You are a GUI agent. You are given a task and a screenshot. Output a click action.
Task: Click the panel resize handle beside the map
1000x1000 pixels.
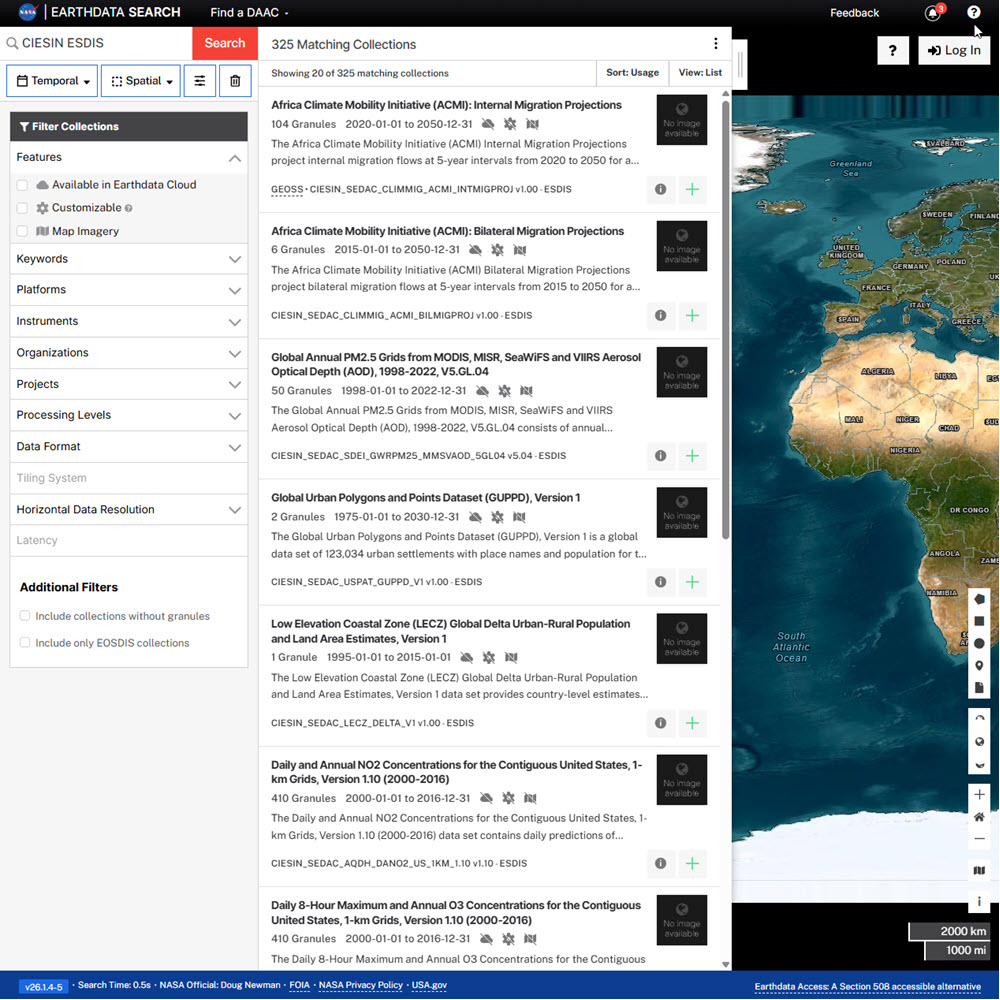[739, 64]
